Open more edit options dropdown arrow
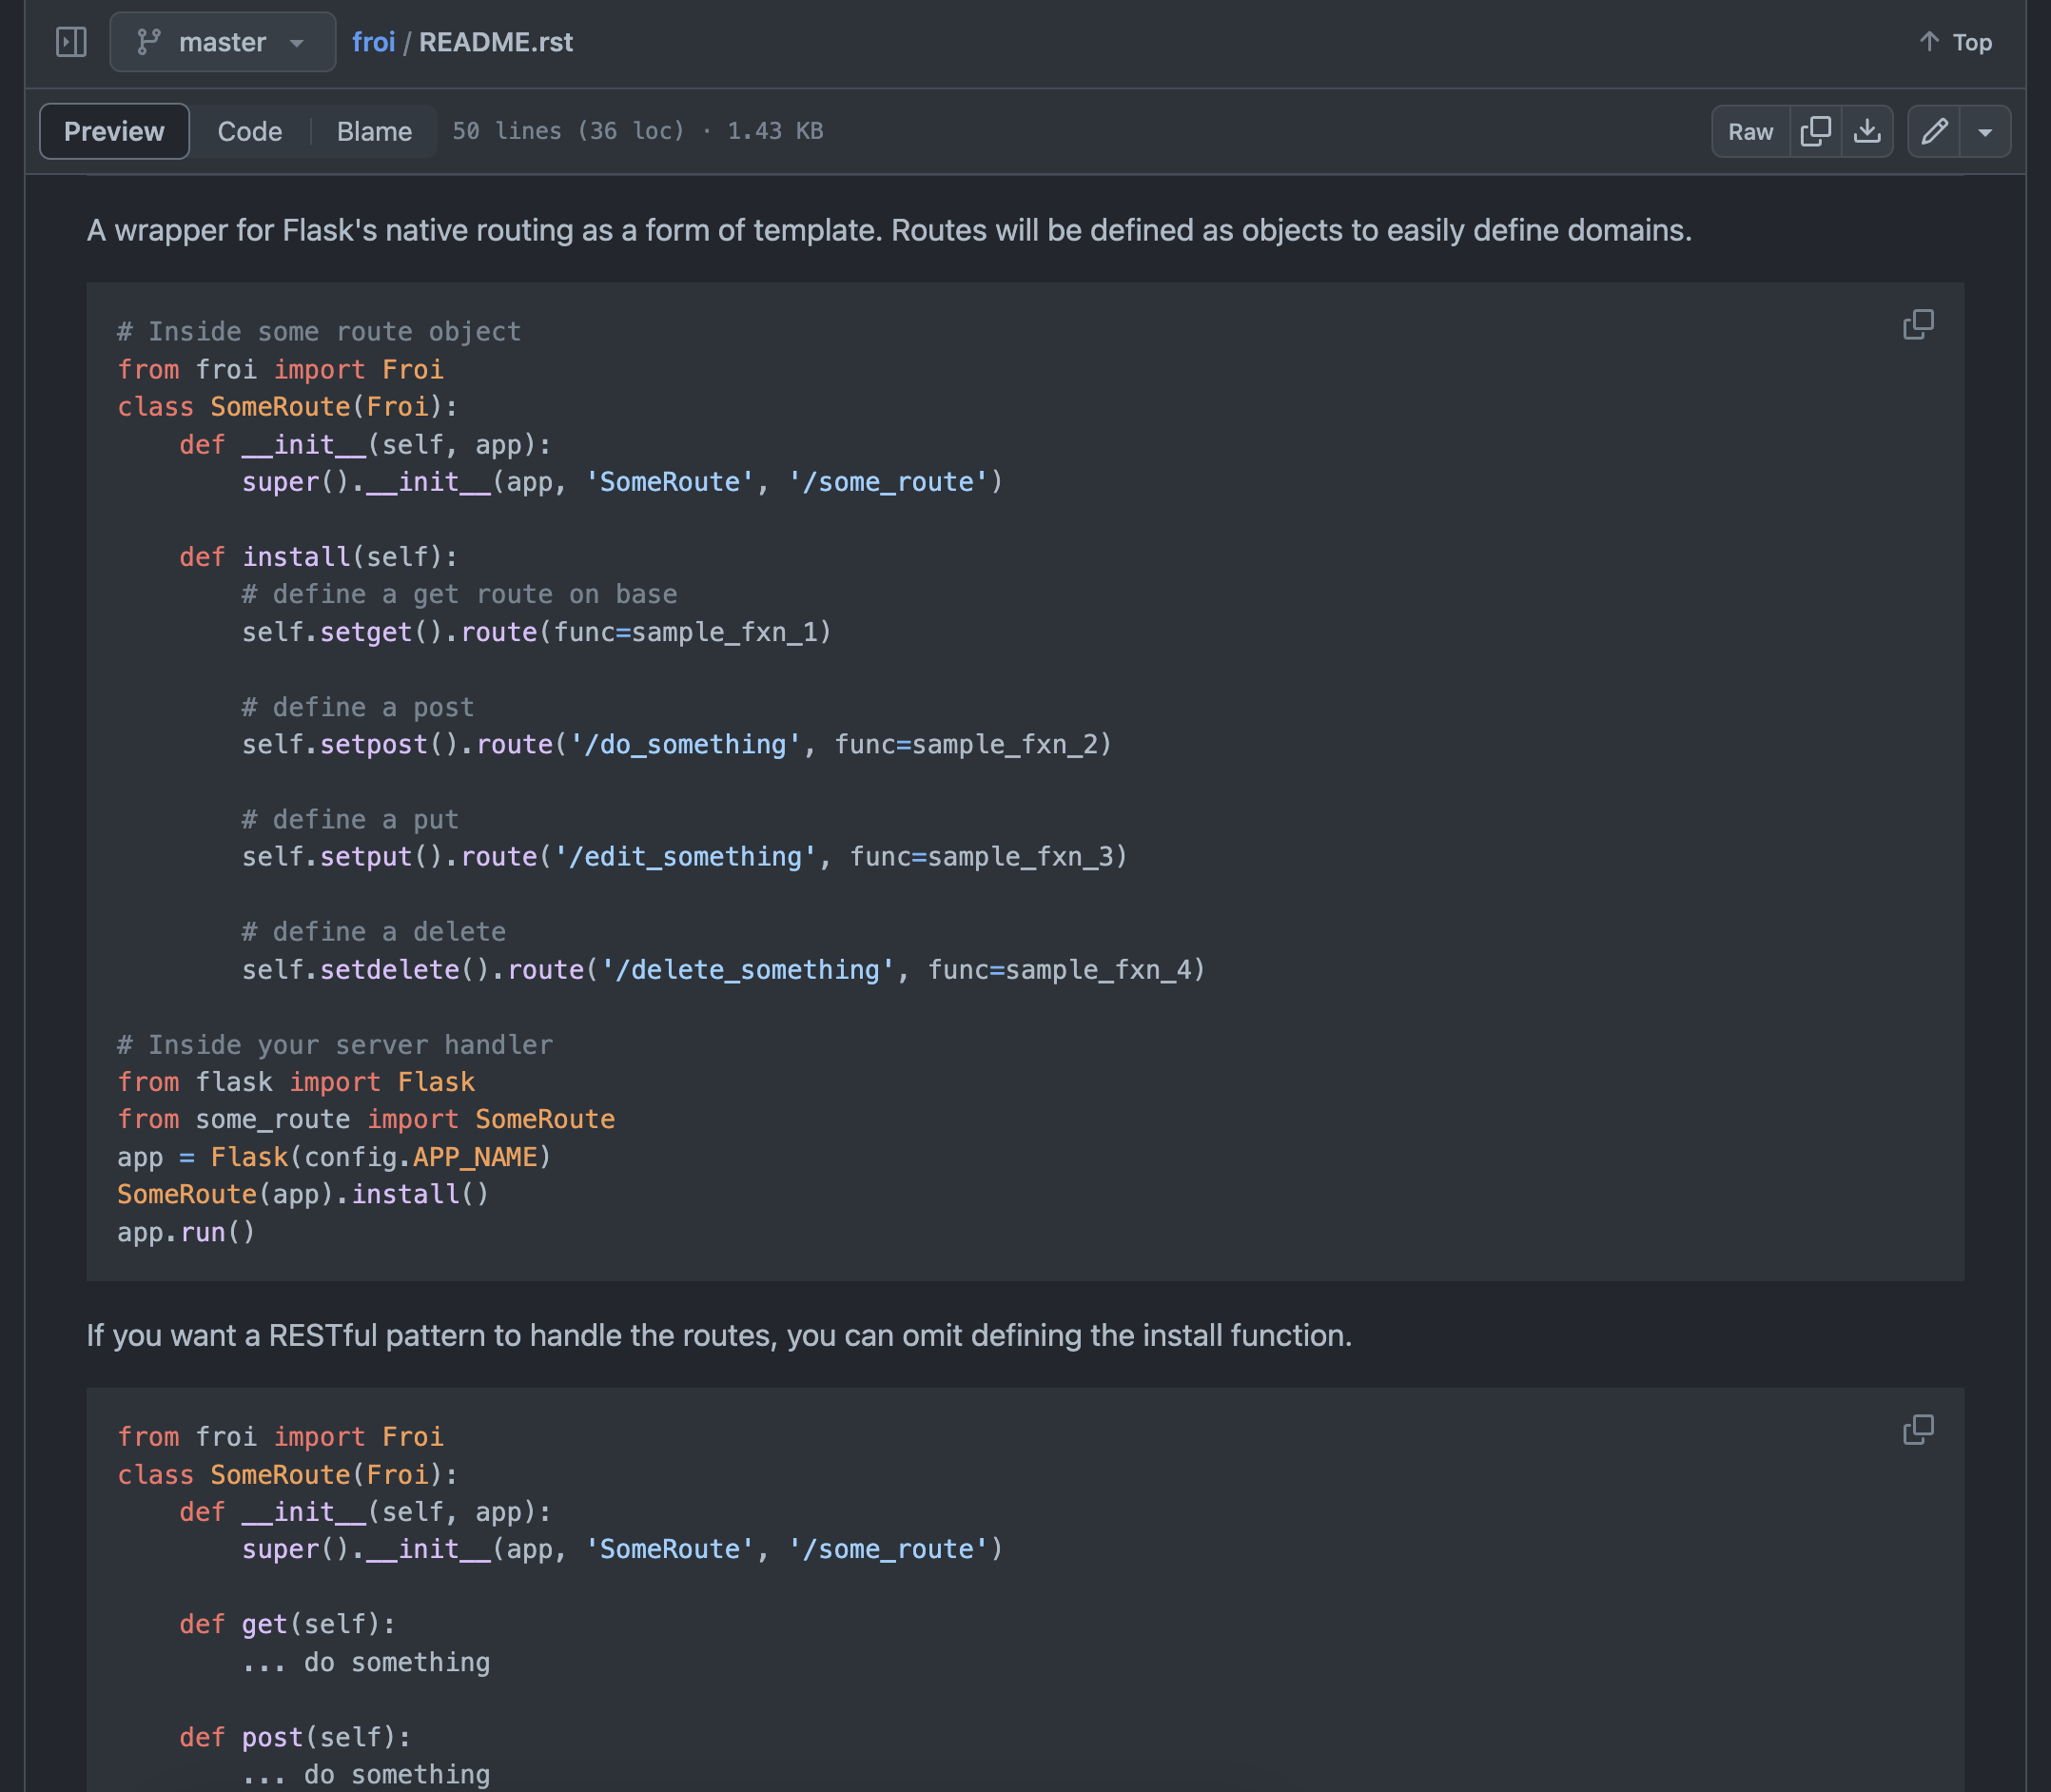 point(1985,131)
